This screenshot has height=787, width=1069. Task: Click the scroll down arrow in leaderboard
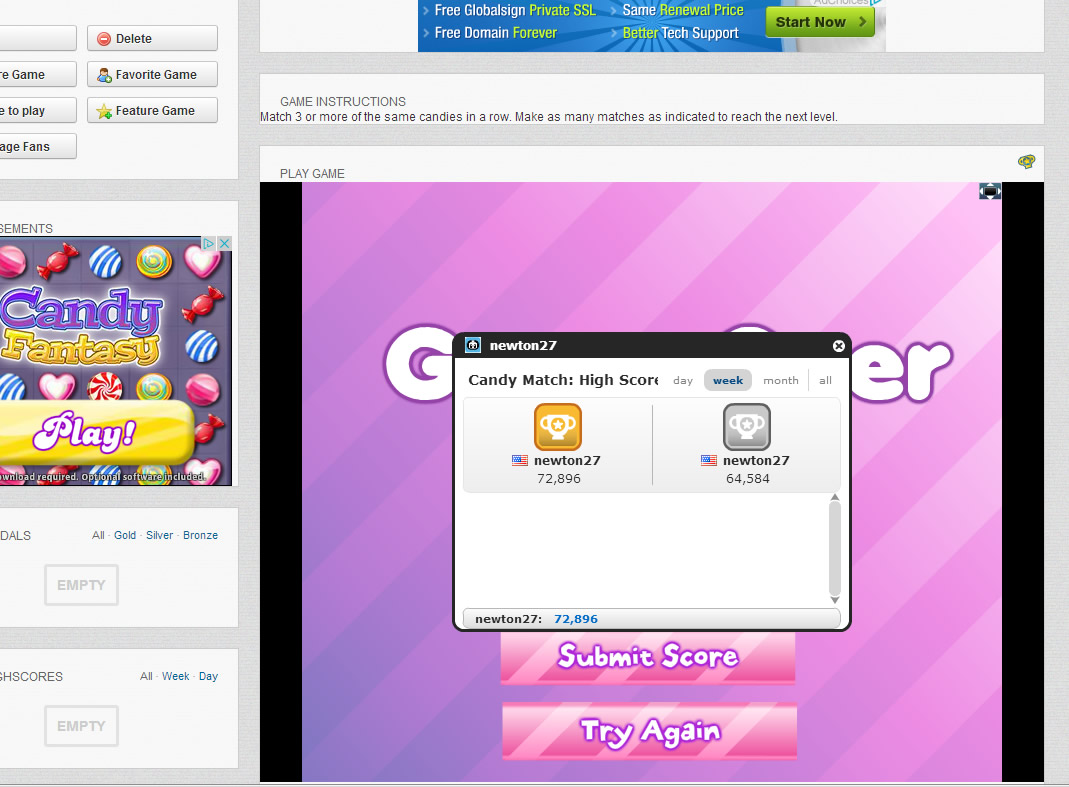[835, 599]
